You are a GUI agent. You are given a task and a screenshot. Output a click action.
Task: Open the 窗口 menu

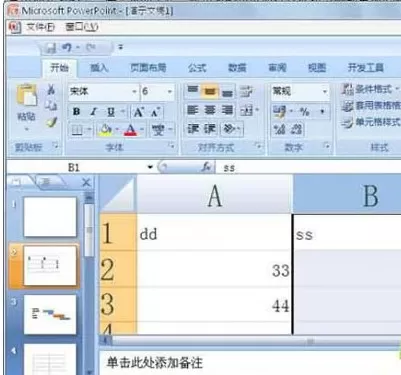[82, 27]
